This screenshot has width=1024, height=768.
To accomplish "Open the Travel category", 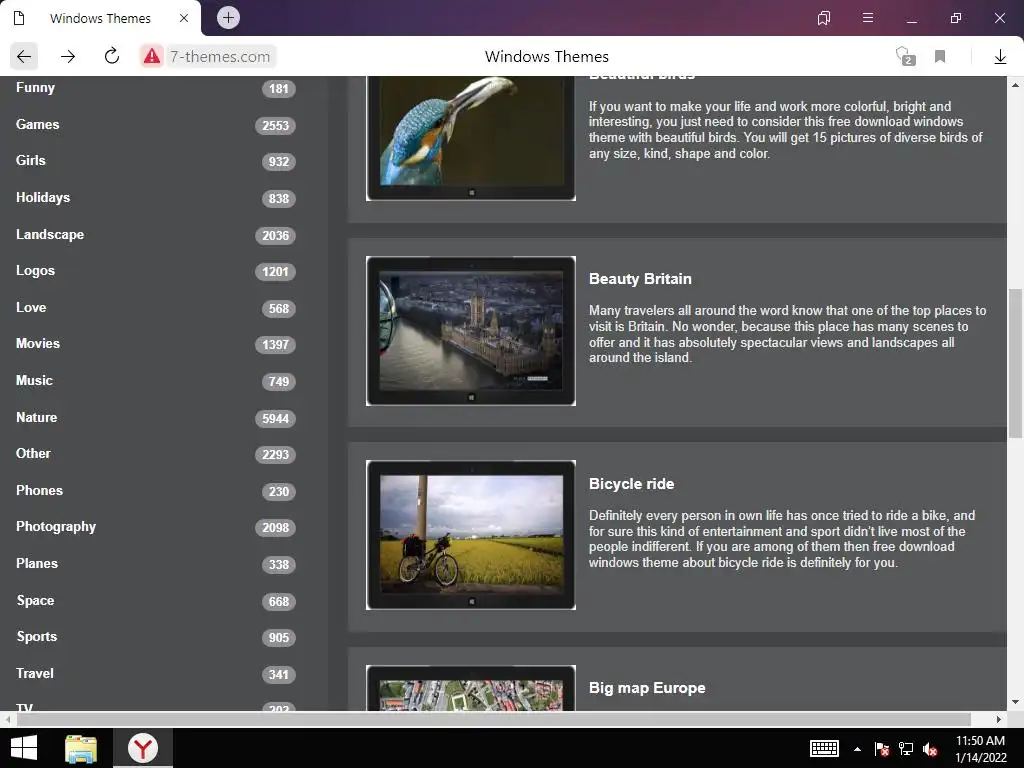I will pyautogui.click(x=35, y=673).
